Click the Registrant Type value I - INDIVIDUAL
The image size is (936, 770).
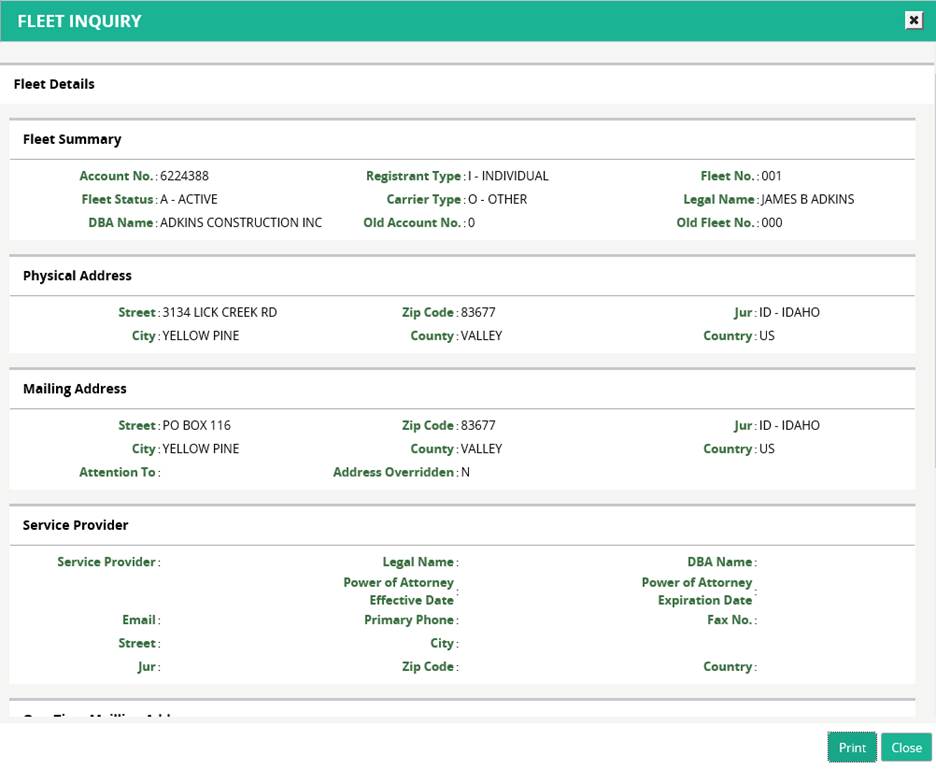507,176
